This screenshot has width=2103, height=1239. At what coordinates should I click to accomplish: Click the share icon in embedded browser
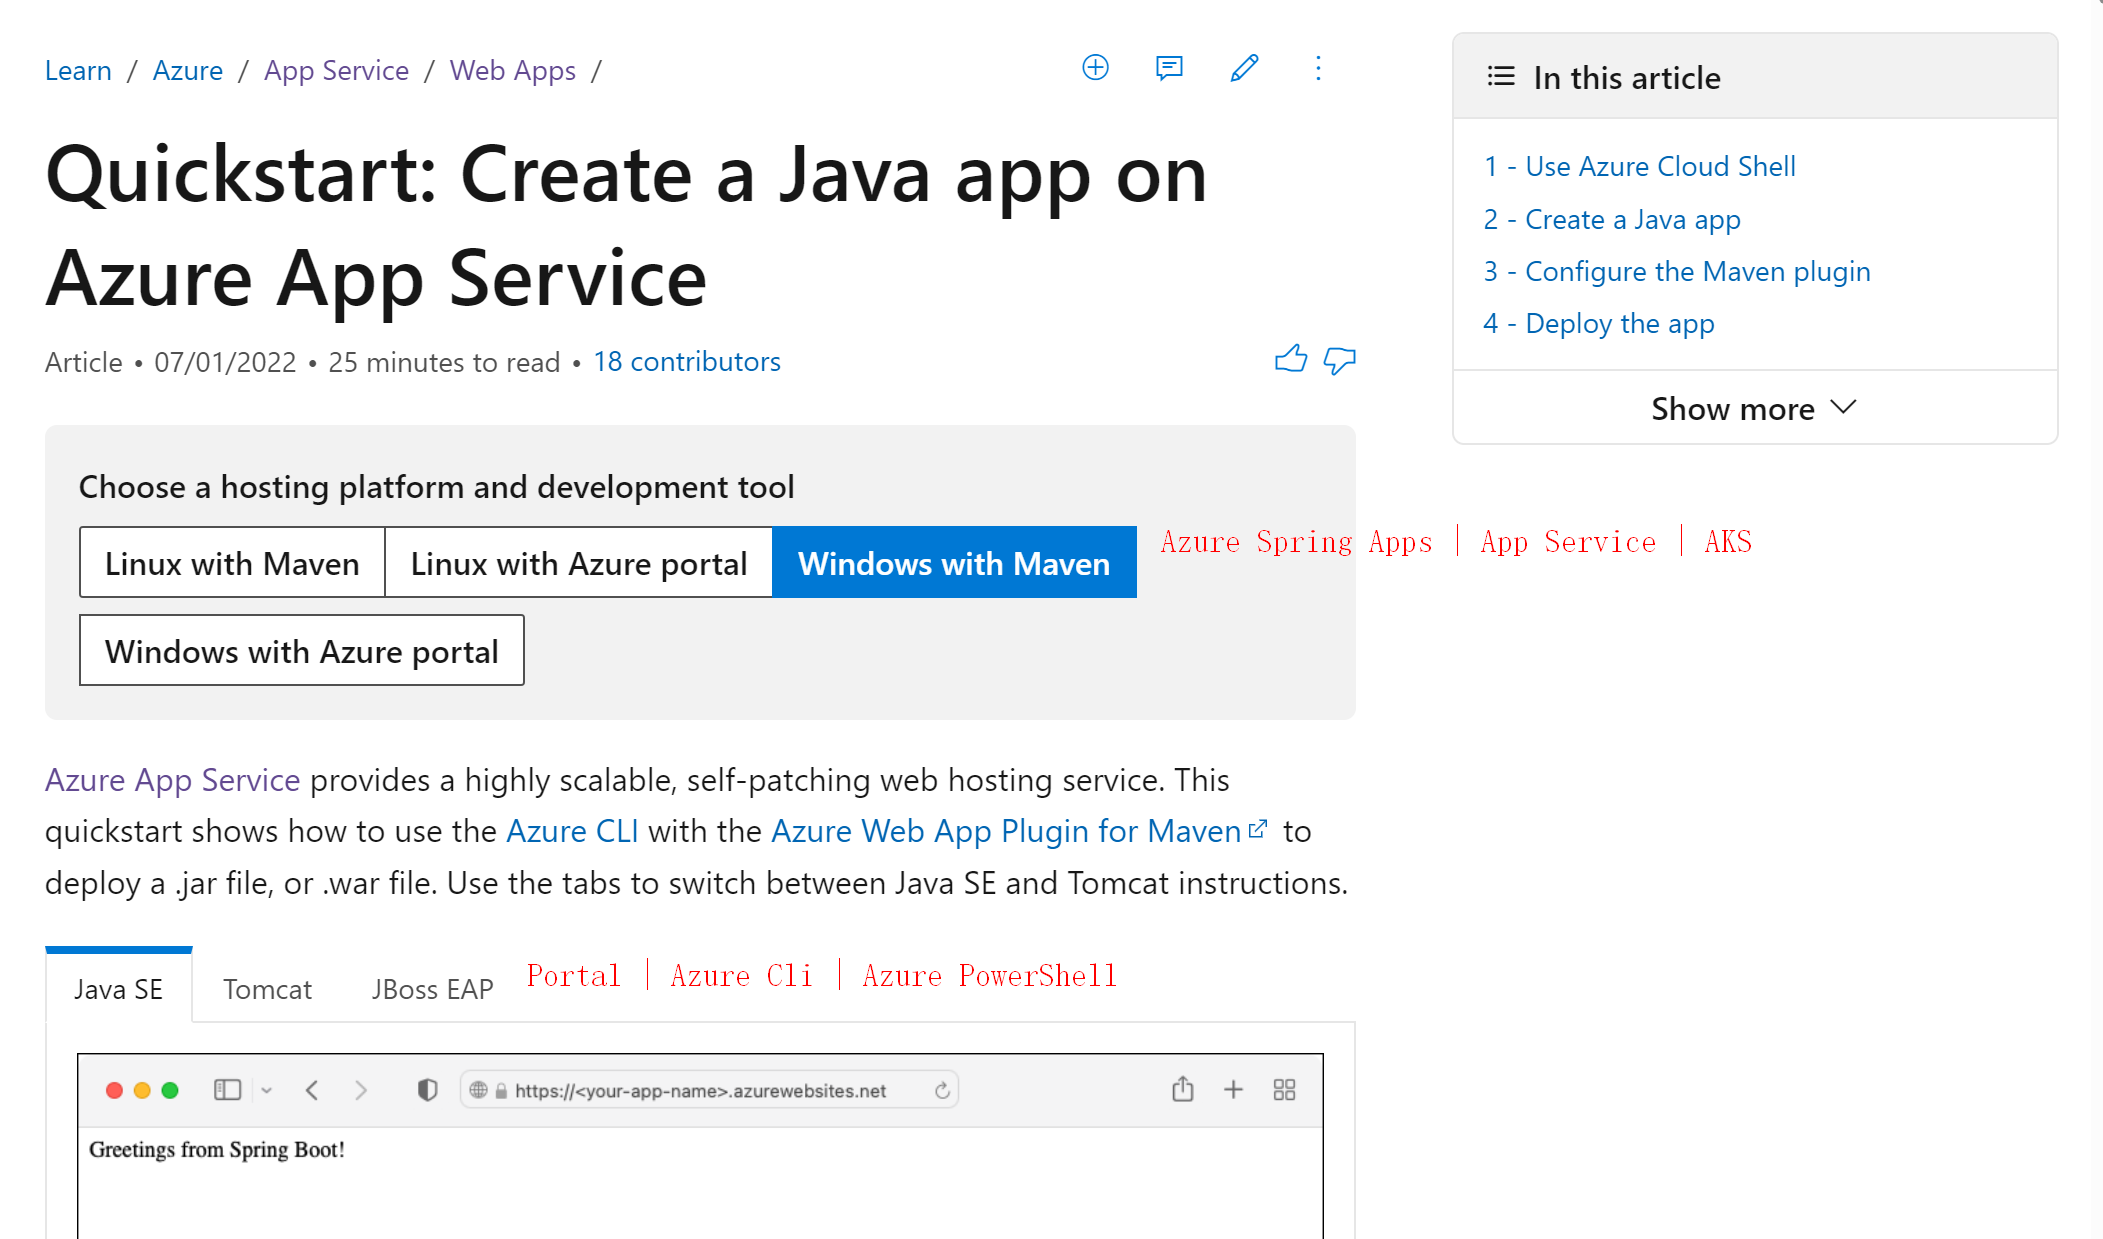point(1182,1088)
